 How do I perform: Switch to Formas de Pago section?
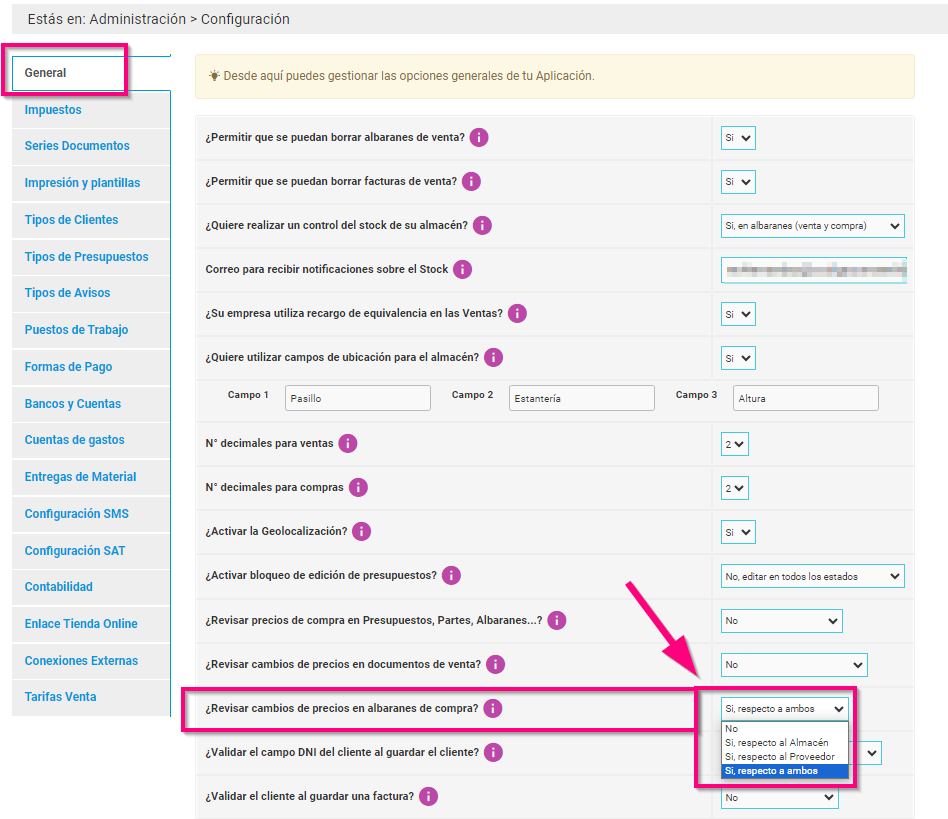[68, 367]
